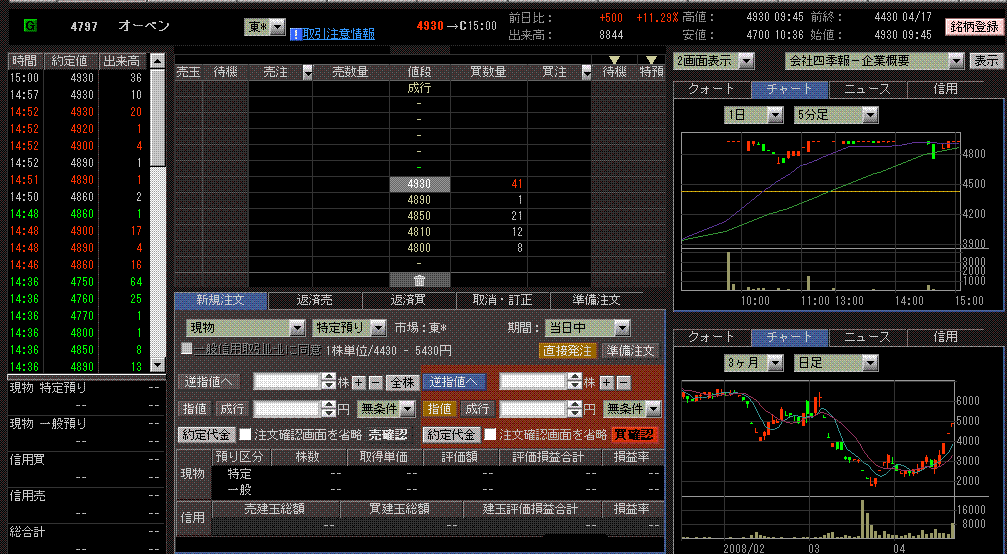
Task: Click the green G icon beside code 4797
Action: click(30, 25)
